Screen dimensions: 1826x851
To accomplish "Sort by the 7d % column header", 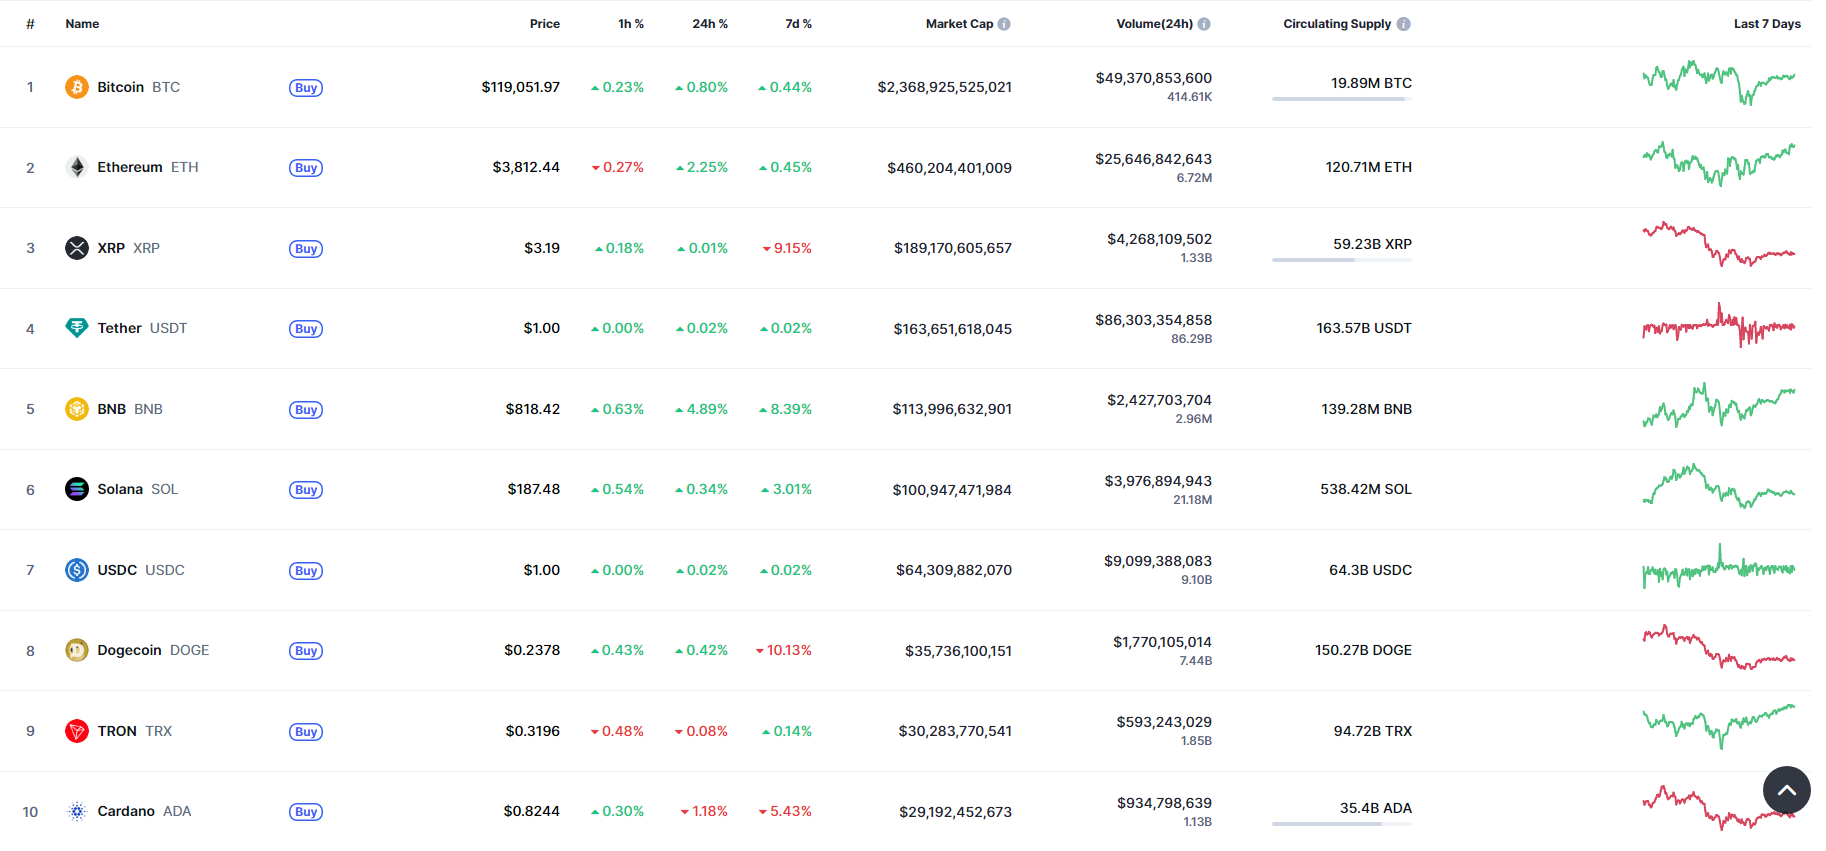I will (798, 24).
